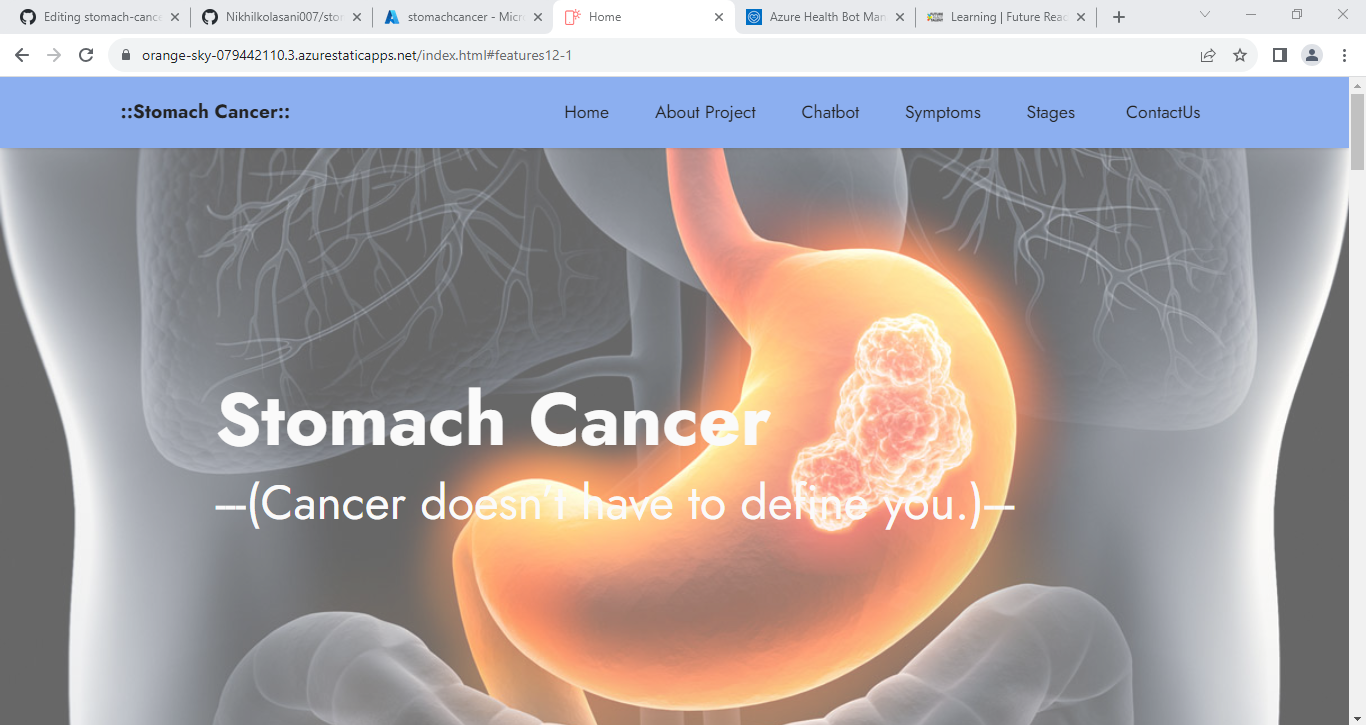Screen dimensions: 1366x725
Task: Open the Chatbot navigation link
Action: (829, 112)
